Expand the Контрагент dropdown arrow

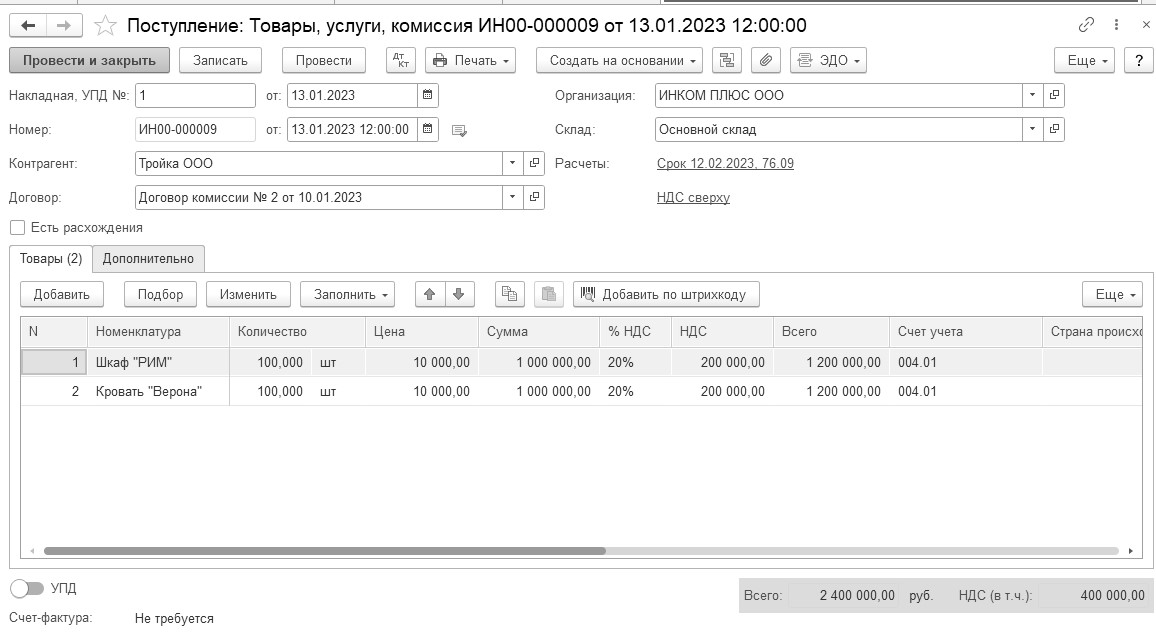coord(512,163)
